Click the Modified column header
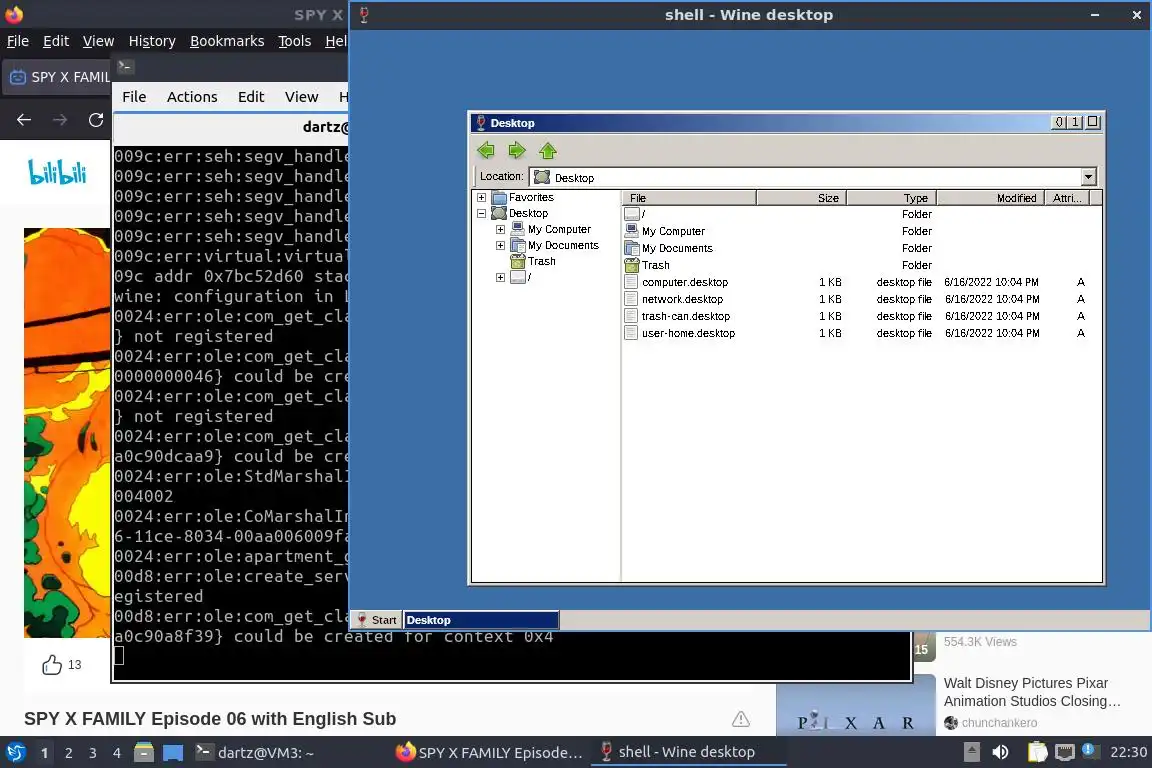 click(x=990, y=198)
